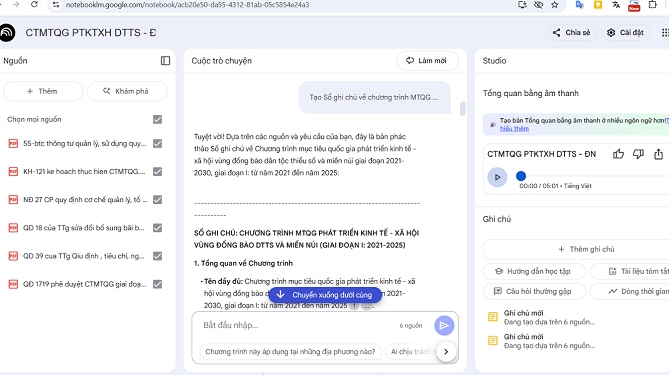
Task: Open Cài đặt settings
Action: coord(626,32)
